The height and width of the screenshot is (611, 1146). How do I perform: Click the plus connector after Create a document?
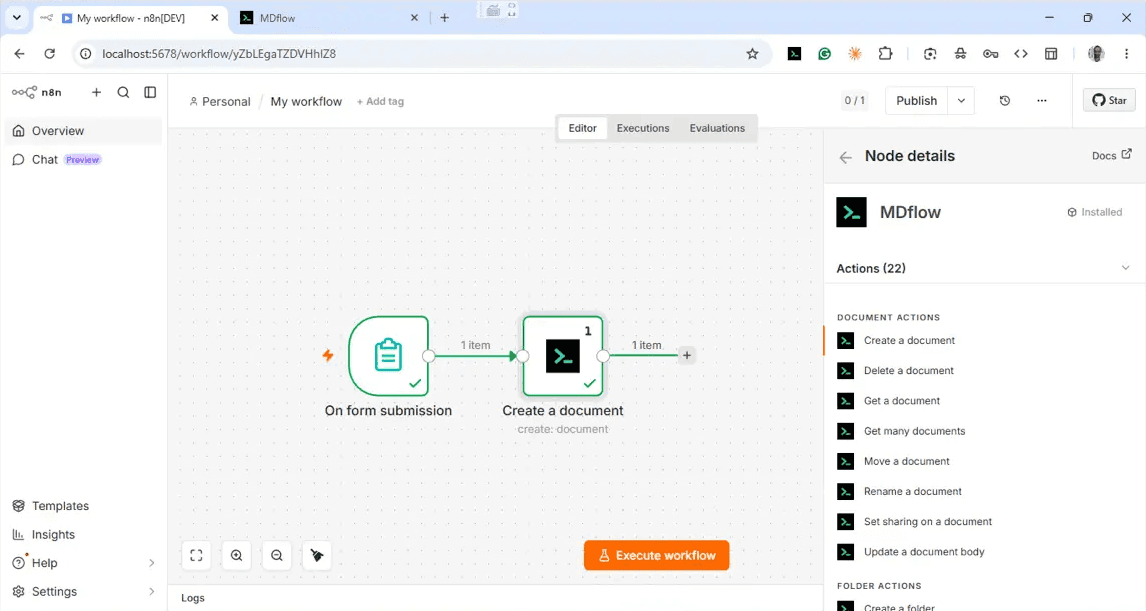pyautogui.click(x=686, y=355)
